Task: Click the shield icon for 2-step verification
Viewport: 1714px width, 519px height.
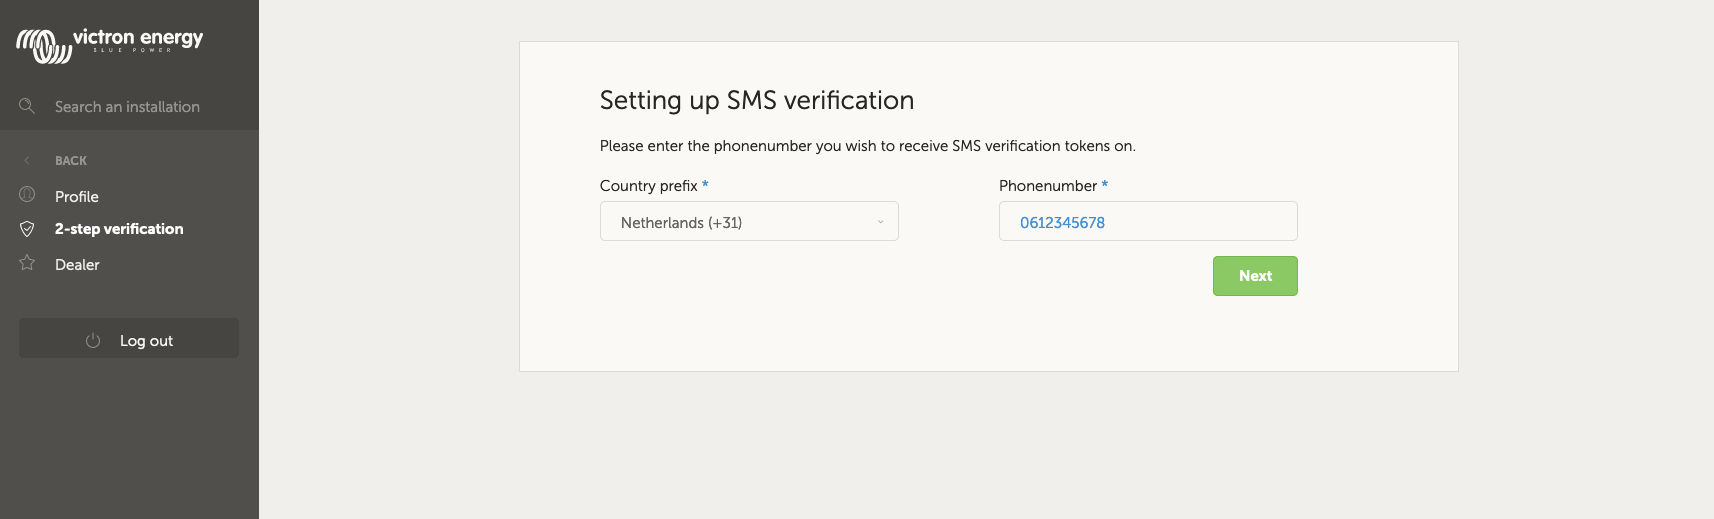Action: pyautogui.click(x=27, y=229)
